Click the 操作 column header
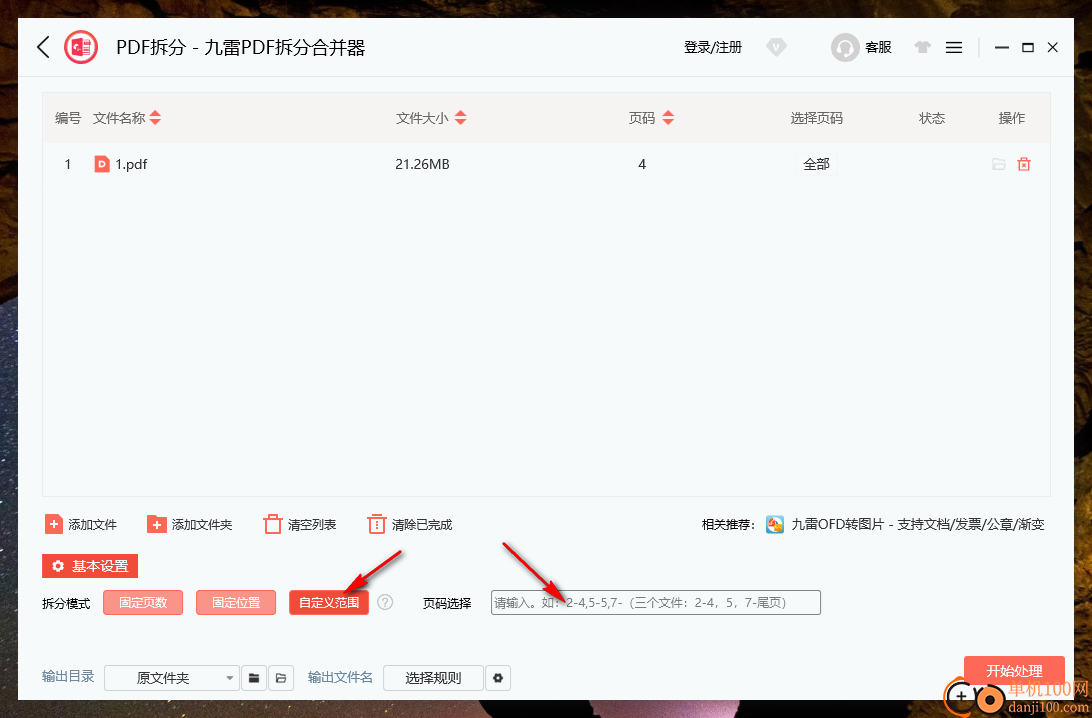This screenshot has height=718, width=1092. pyautogui.click(x=1011, y=118)
